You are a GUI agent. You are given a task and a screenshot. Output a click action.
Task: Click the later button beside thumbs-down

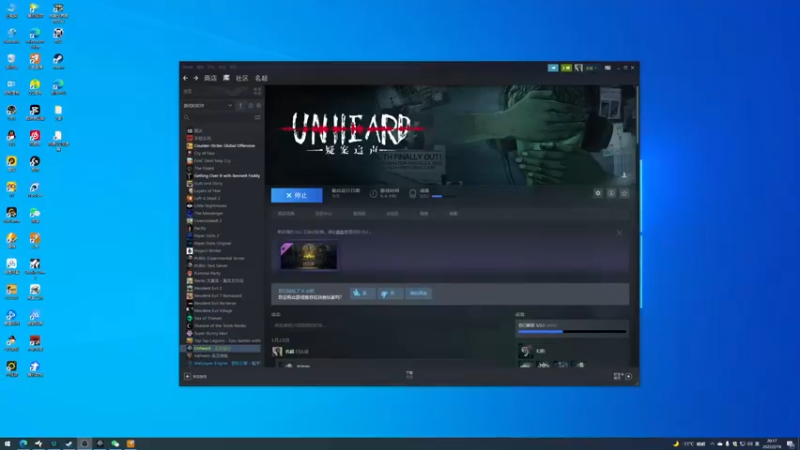coord(418,293)
